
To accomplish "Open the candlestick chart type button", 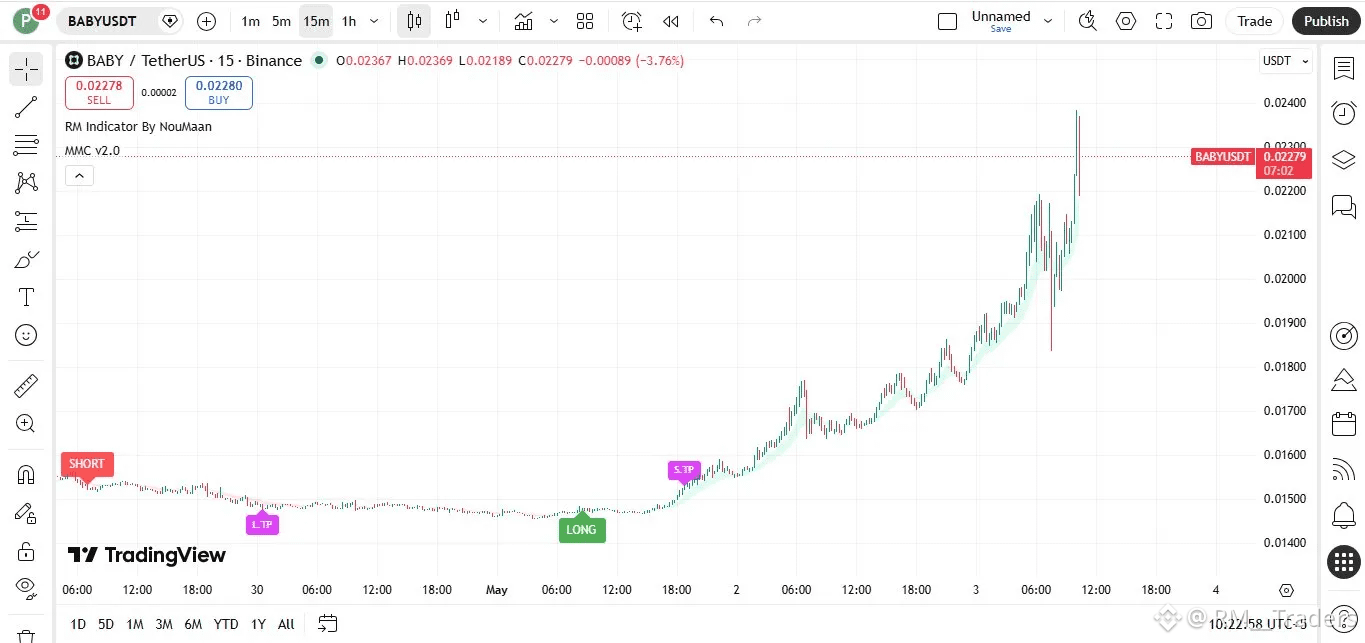I will [414, 21].
